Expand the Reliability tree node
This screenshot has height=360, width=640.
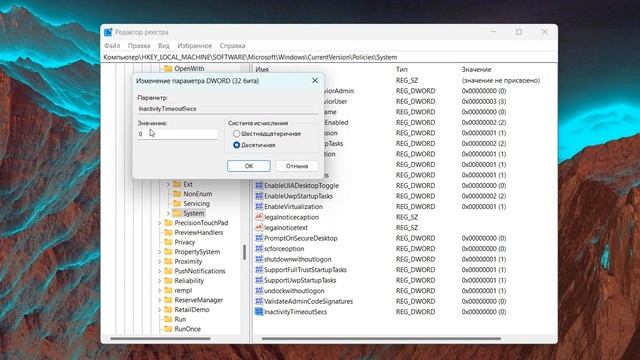point(159,281)
